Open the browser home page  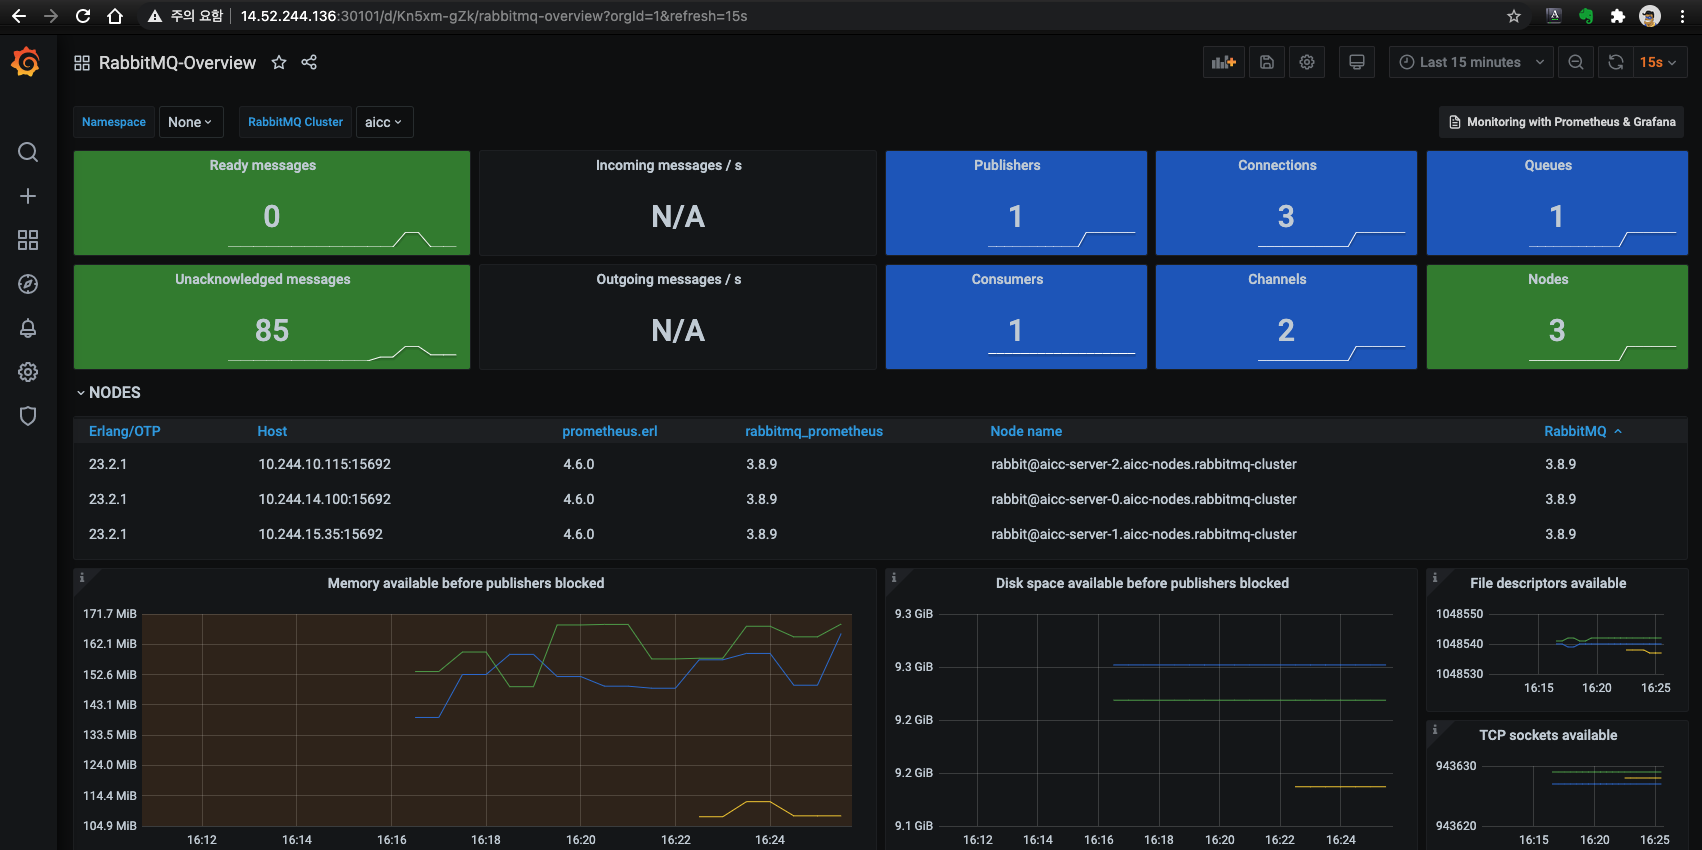[115, 16]
